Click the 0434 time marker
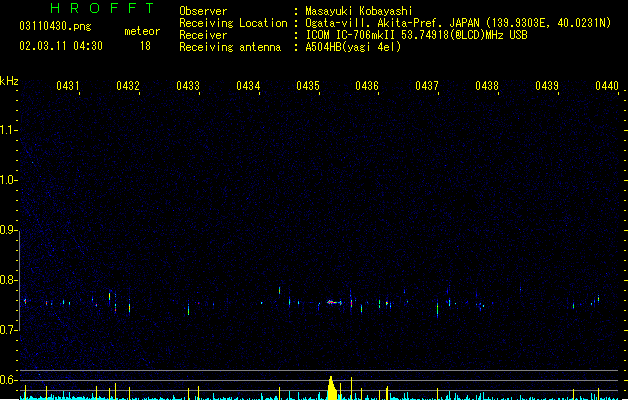Screen dimensions: 629x400 coord(248,86)
